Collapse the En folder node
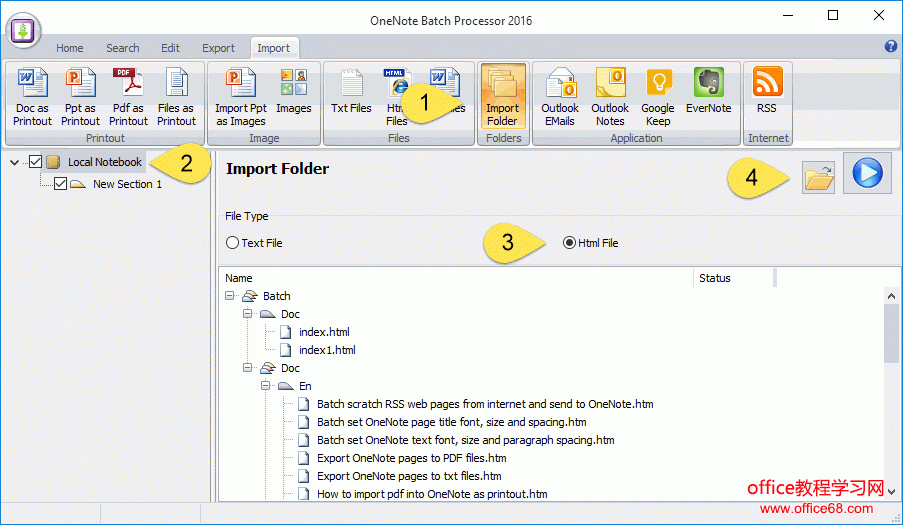The image size is (903, 525). (266, 386)
